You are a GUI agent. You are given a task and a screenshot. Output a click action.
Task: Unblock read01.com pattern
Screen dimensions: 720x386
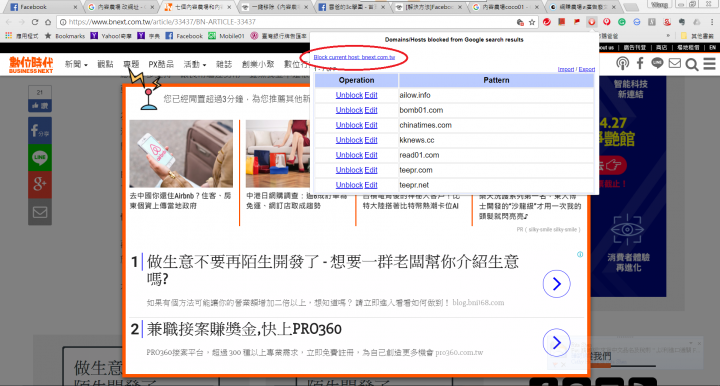pyautogui.click(x=349, y=155)
